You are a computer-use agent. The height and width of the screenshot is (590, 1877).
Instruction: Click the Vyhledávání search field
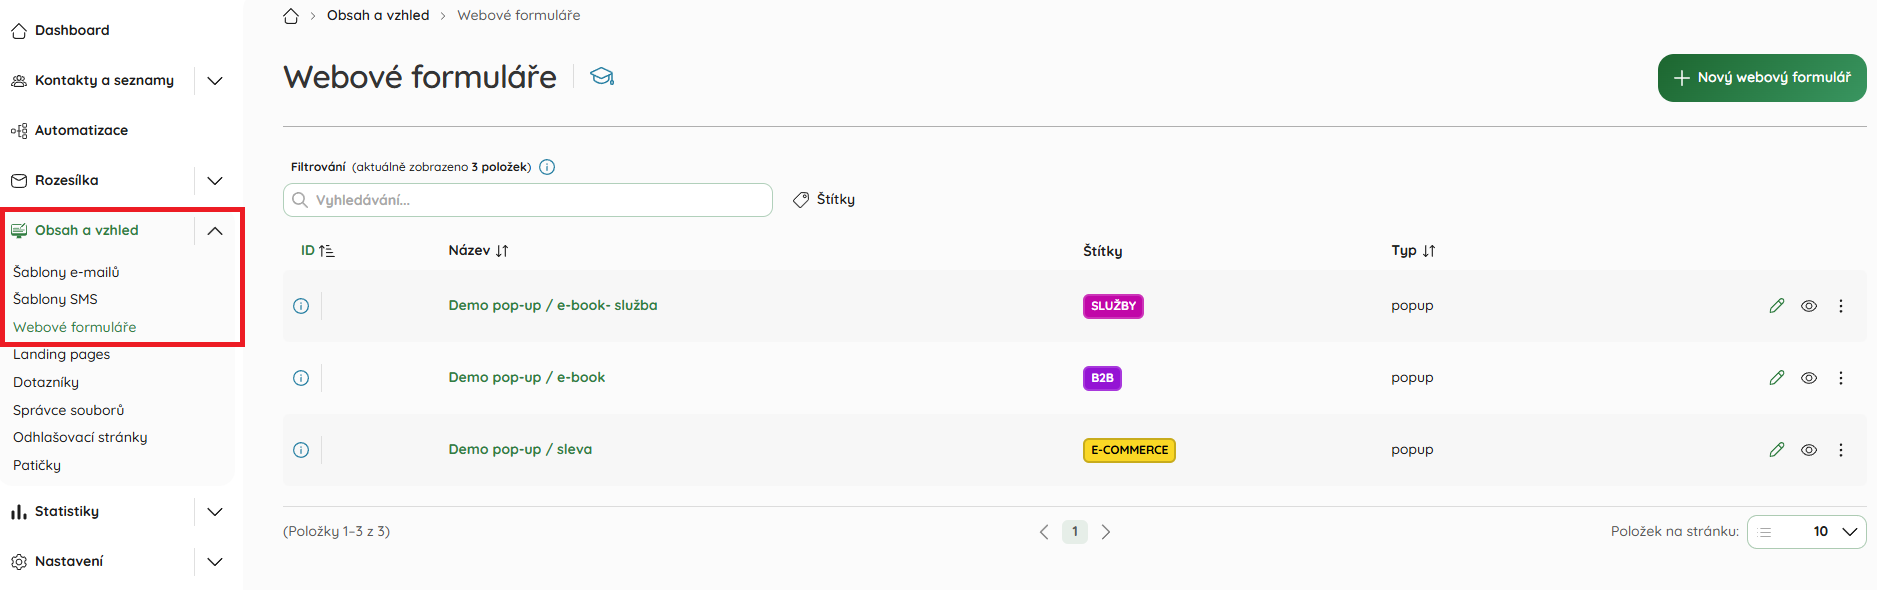[528, 200]
